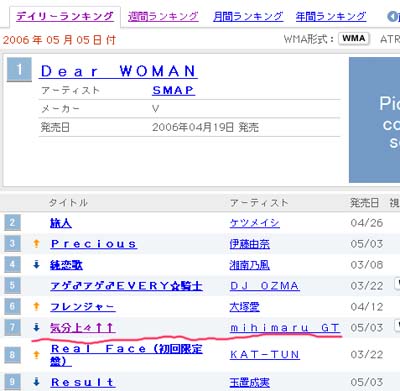
Task: Open the Precious song link
Action: click(x=94, y=244)
